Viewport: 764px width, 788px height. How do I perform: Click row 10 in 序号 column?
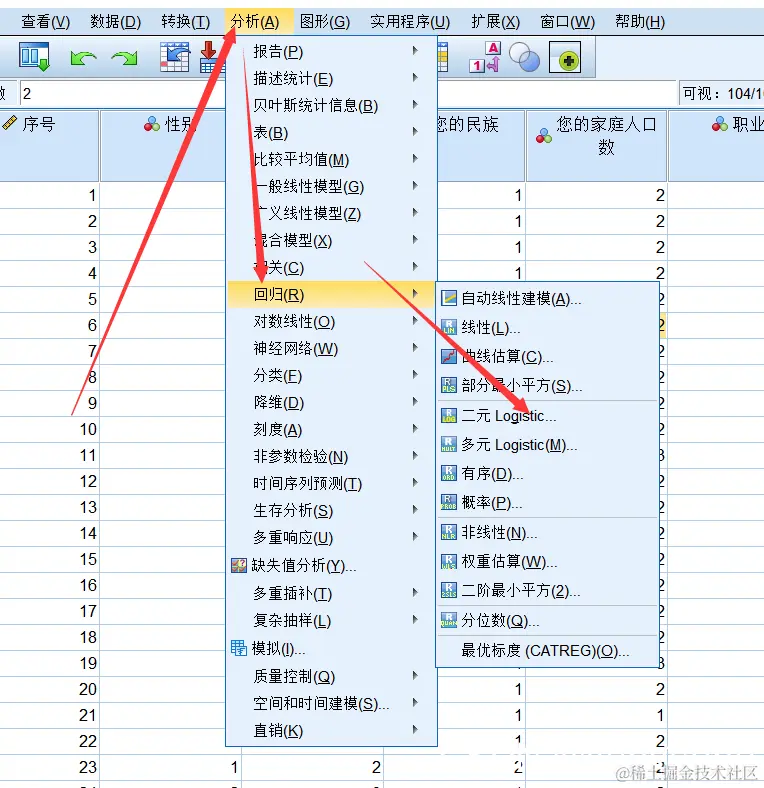(x=49, y=429)
